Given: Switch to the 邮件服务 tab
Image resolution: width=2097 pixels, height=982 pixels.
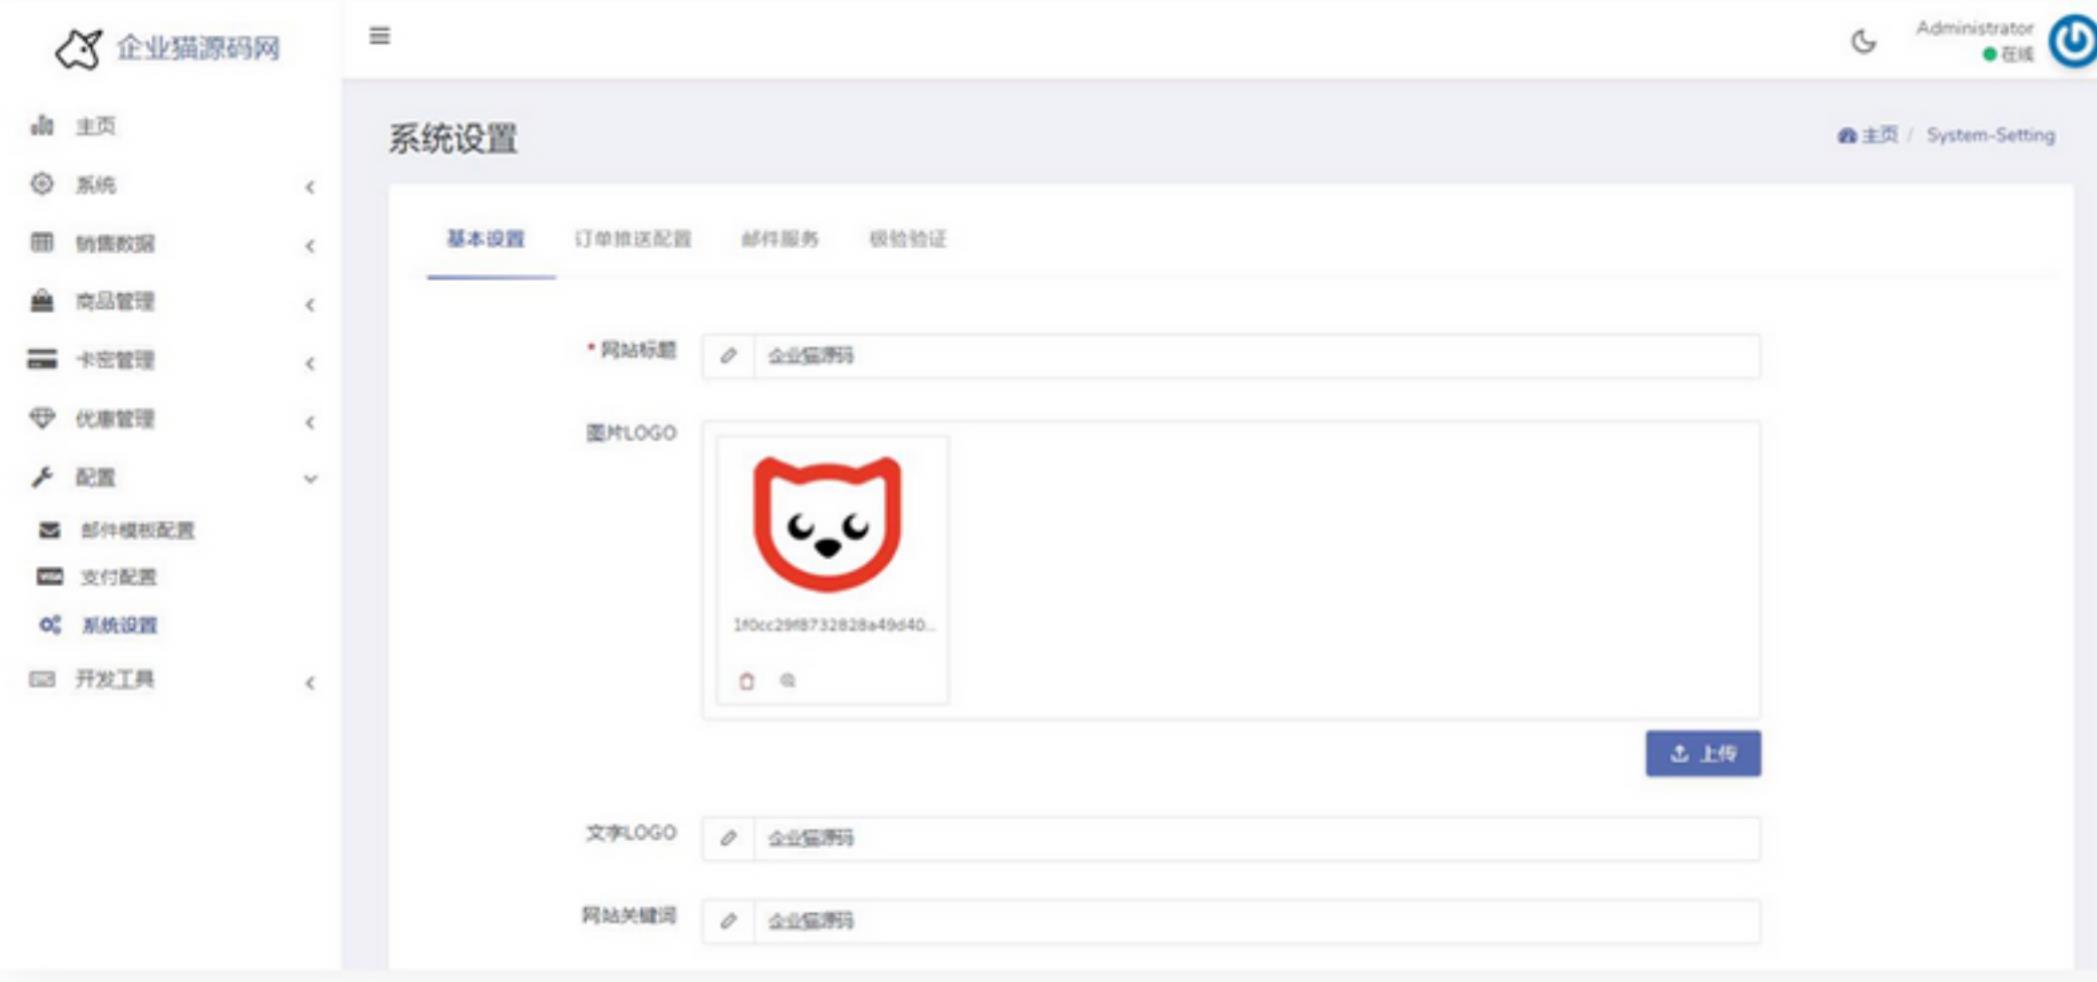Looking at the screenshot, I should click(780, 239).
